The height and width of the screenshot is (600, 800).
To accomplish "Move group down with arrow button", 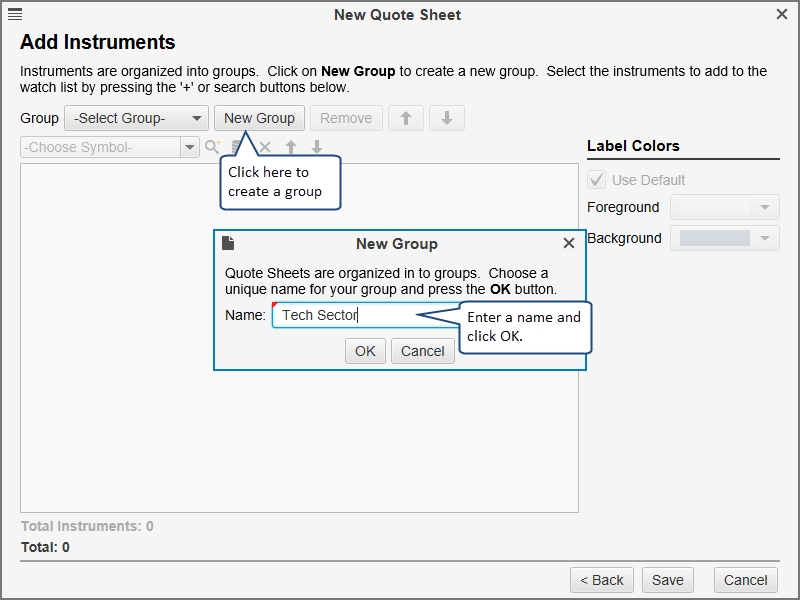I will tap(447, 118).
